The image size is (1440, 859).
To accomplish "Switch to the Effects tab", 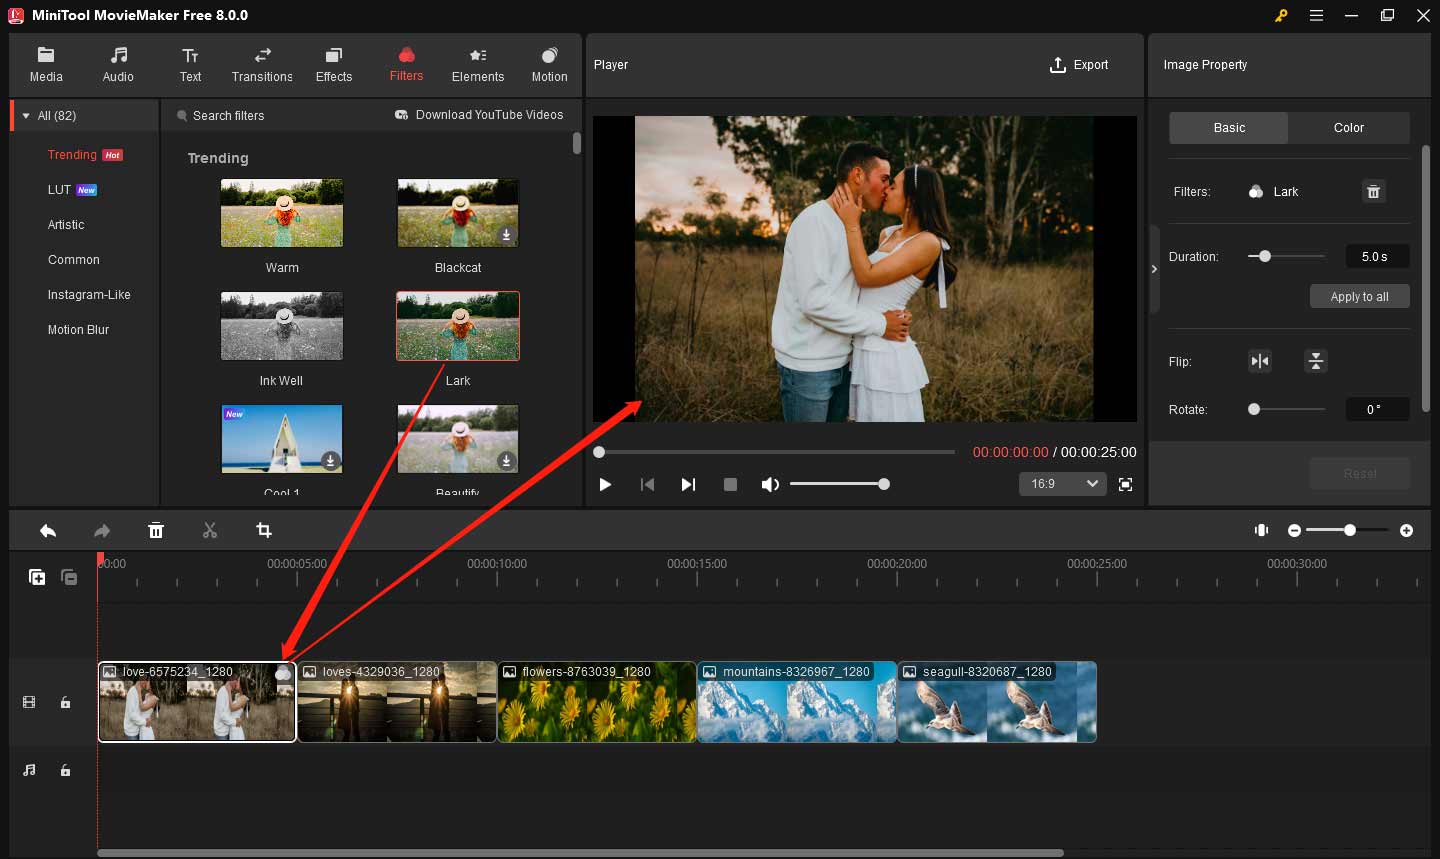I will point(334,65).
